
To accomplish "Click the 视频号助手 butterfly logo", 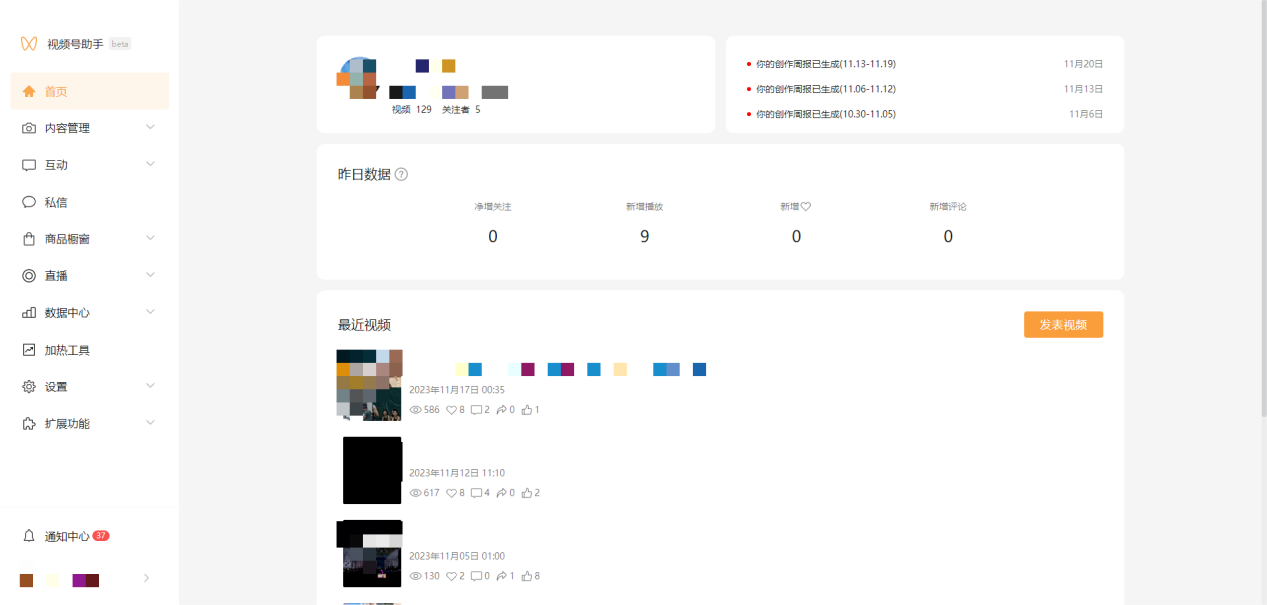I will point(29,44).
